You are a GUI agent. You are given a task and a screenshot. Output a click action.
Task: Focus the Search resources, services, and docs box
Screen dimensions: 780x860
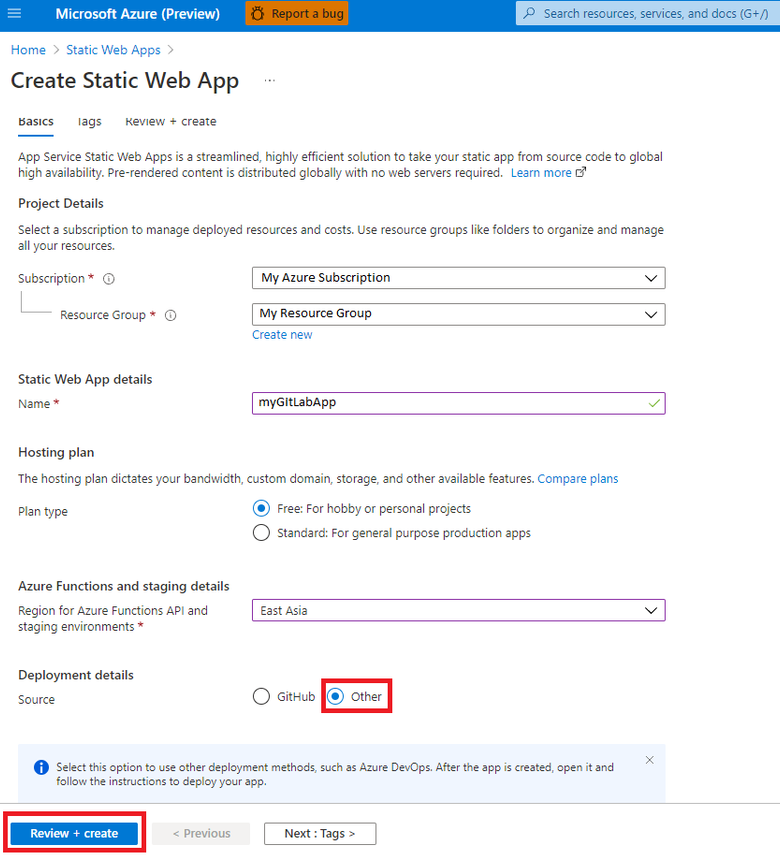click(x=648, y=13)
